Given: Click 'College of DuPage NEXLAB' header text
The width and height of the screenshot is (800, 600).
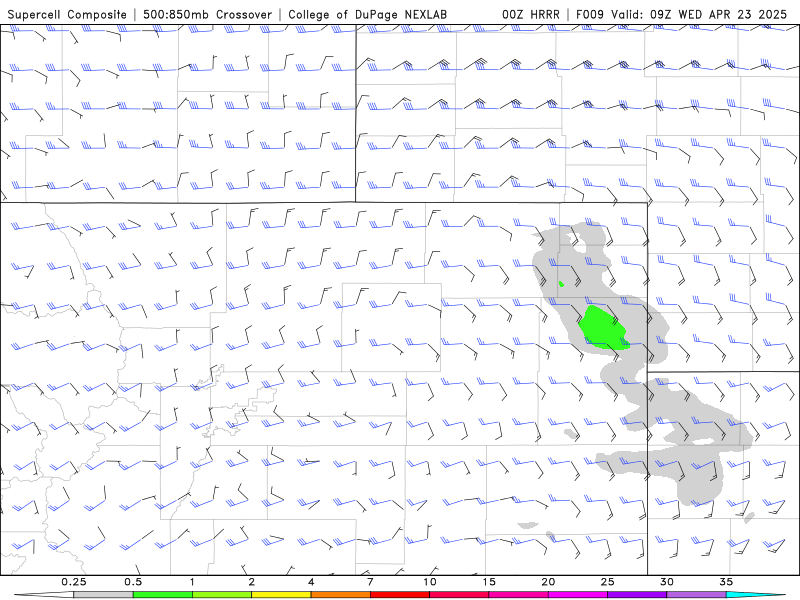Looking at the screenshot, I should (367, 14).
